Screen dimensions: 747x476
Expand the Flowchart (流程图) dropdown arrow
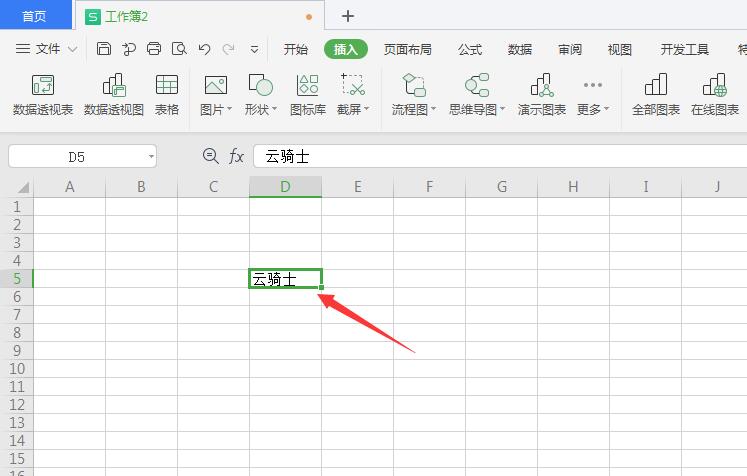434,109
